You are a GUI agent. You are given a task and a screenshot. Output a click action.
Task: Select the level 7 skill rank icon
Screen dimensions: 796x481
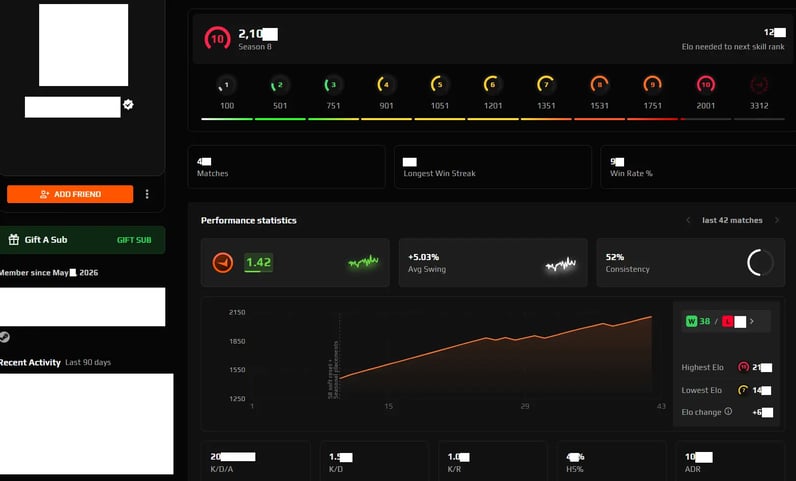545,84
